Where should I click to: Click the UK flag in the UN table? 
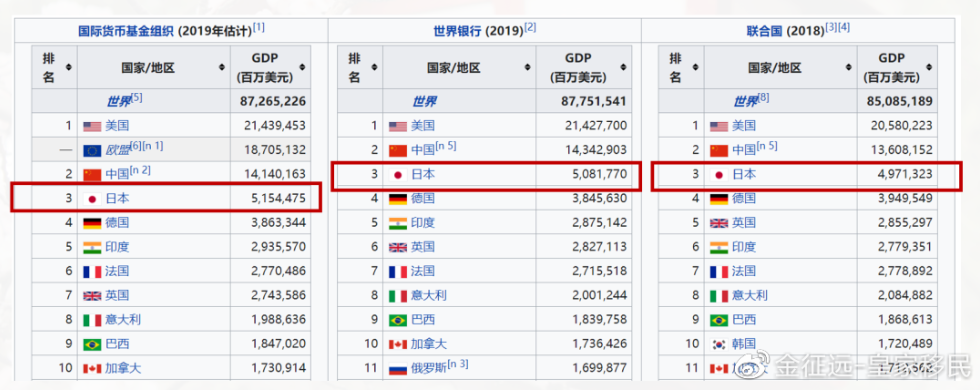(x=719, y=223)
